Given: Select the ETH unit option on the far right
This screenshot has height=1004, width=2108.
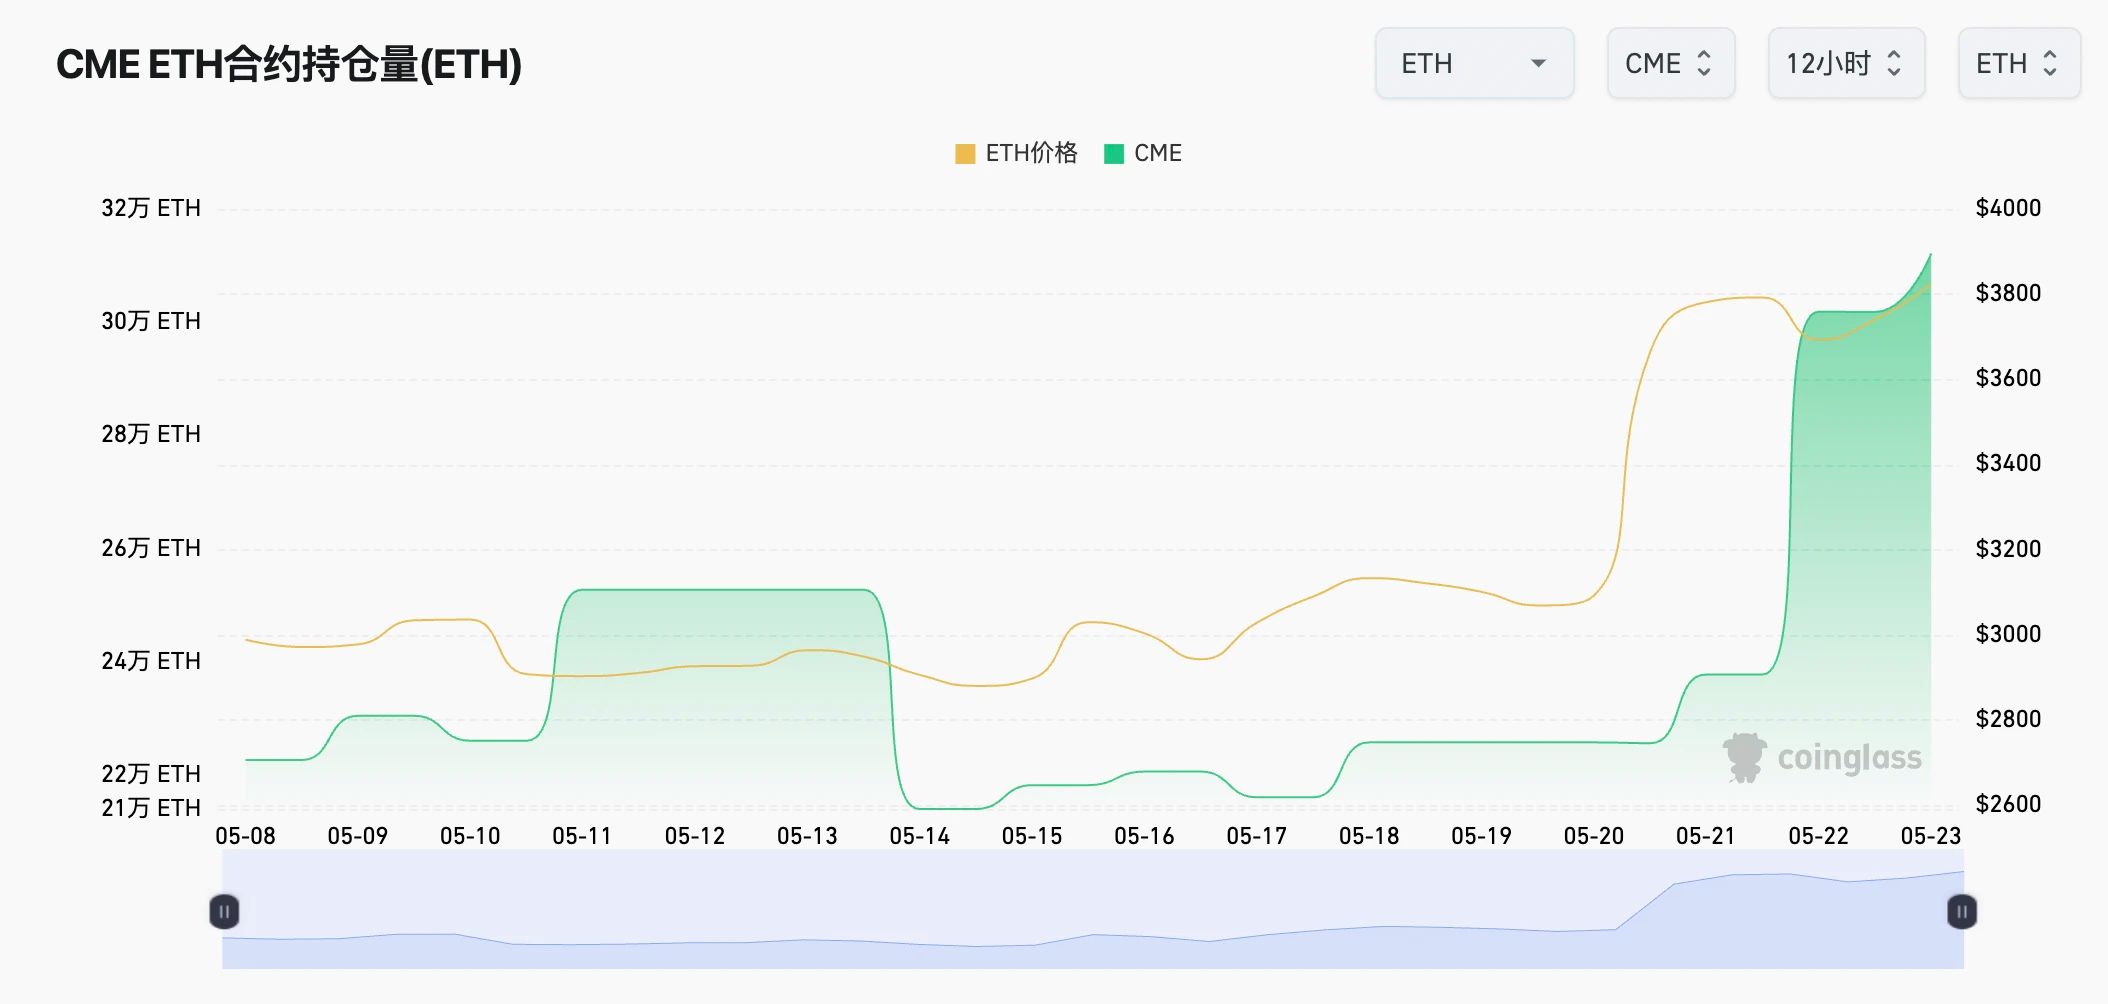Looking at the screenshot, I should [2019, 62].
